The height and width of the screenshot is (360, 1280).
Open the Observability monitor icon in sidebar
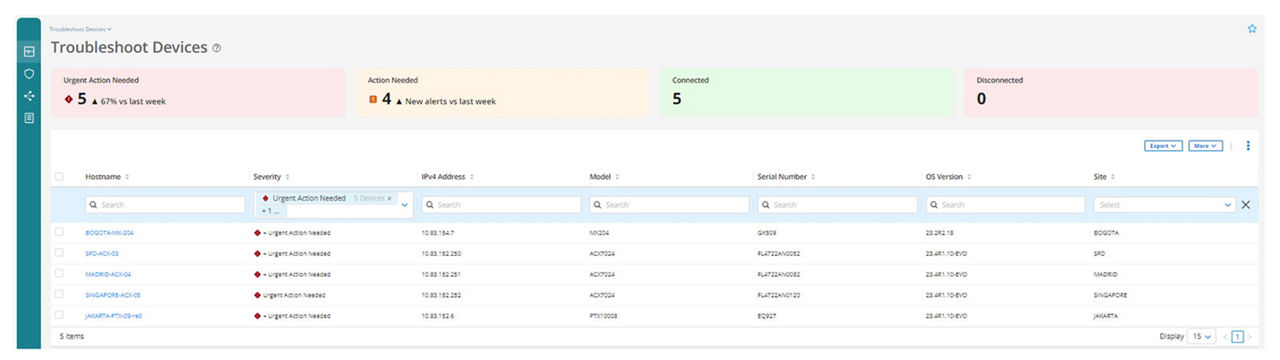click(29, 51)
